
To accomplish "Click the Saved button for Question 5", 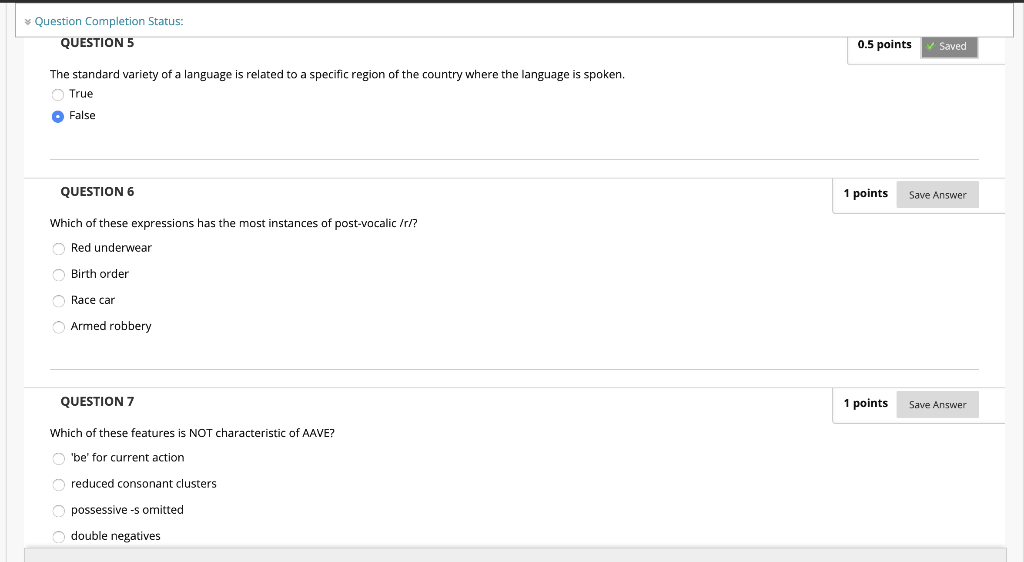I will click(950, 46).
